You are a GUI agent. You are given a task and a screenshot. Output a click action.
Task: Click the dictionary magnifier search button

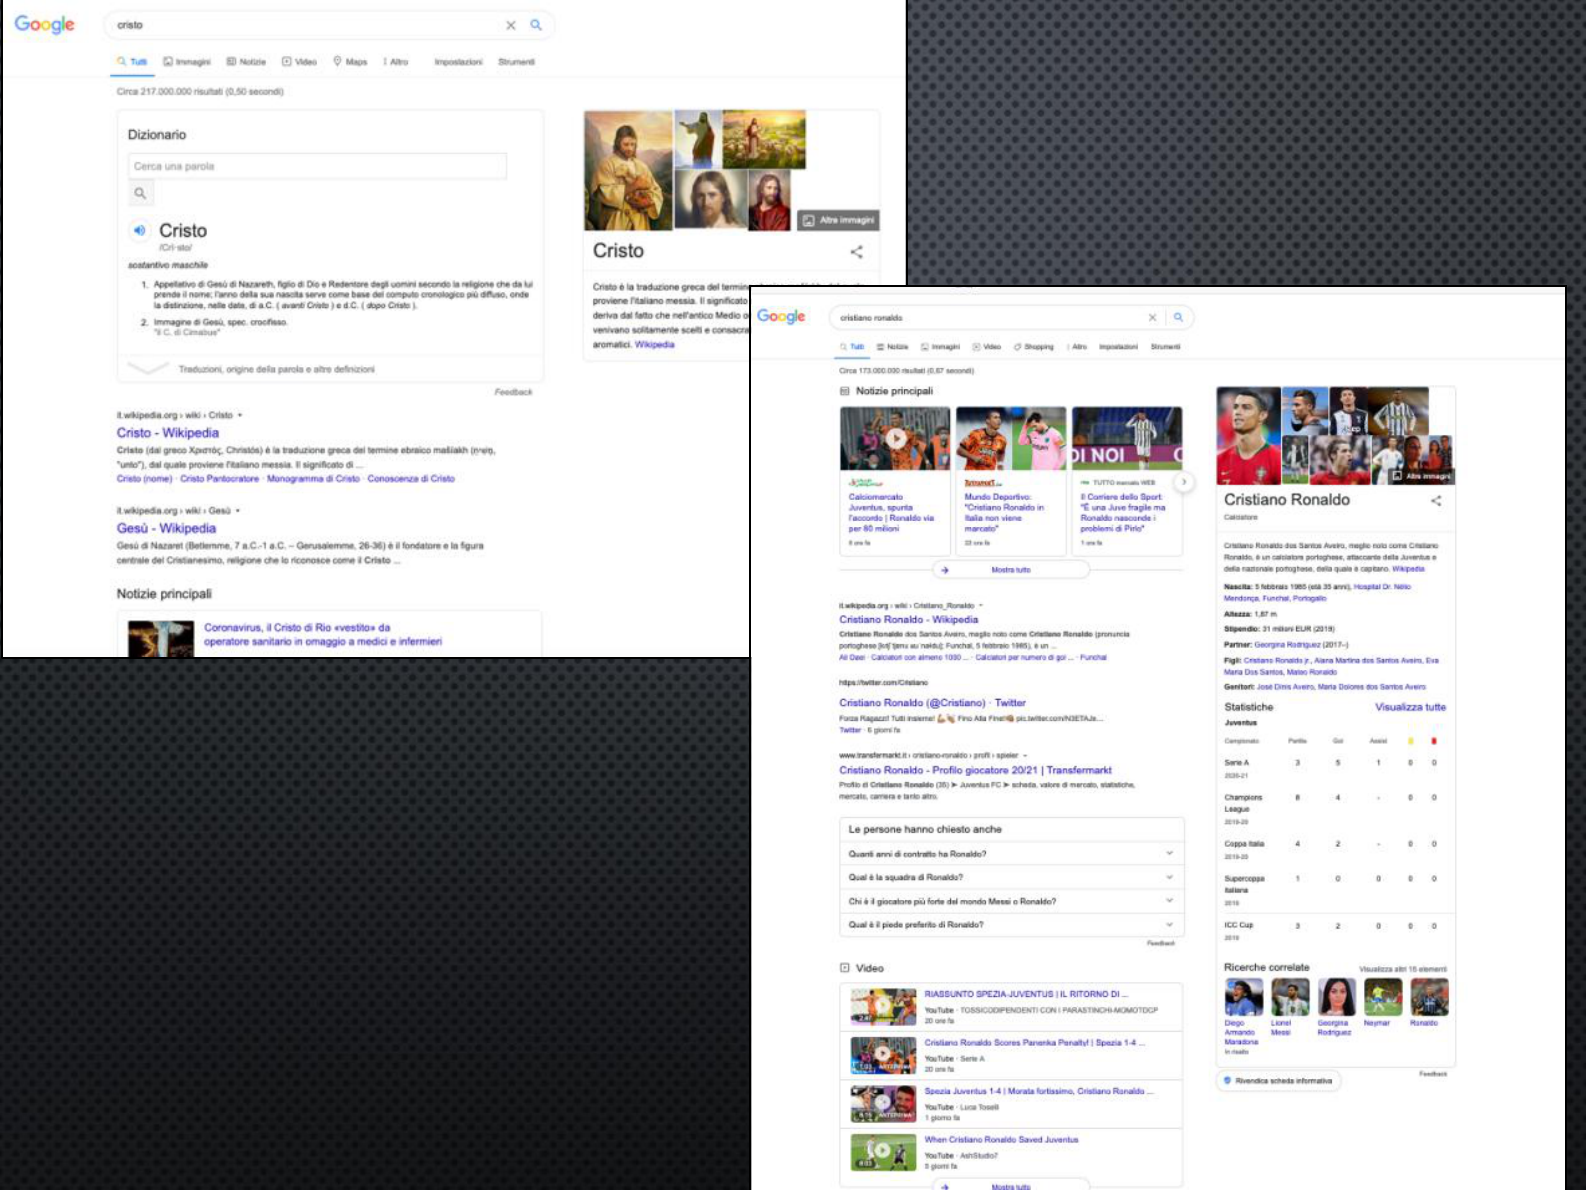click(x=140, y=193)
